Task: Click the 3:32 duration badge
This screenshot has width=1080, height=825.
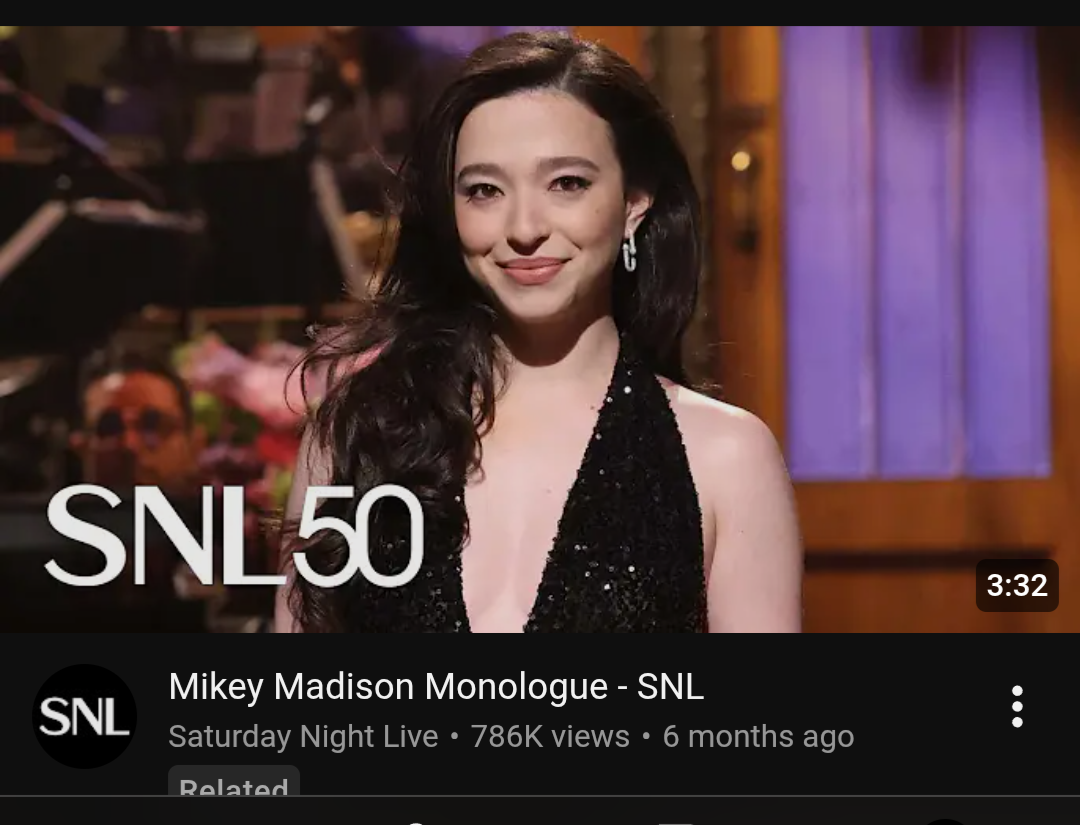Action: click(1017, 585)
